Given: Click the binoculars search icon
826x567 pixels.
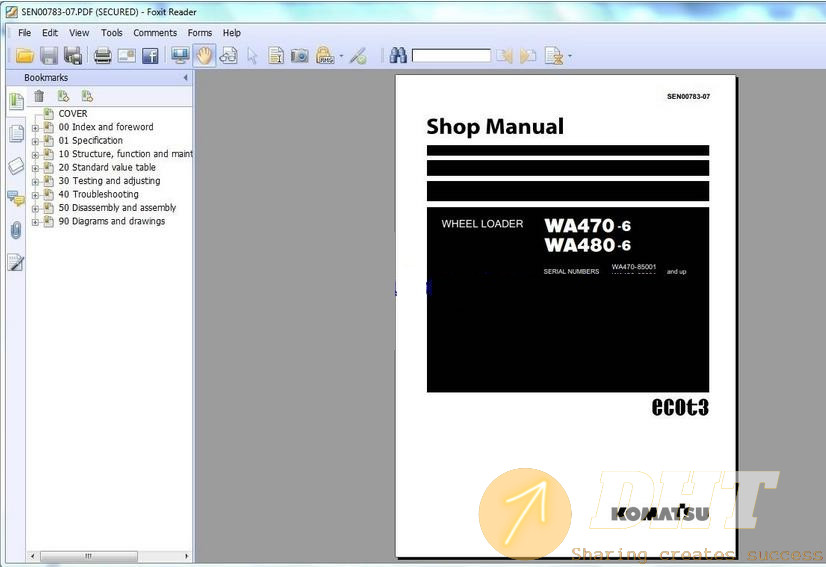Looking at the screenshot, I should coord(398,55).
